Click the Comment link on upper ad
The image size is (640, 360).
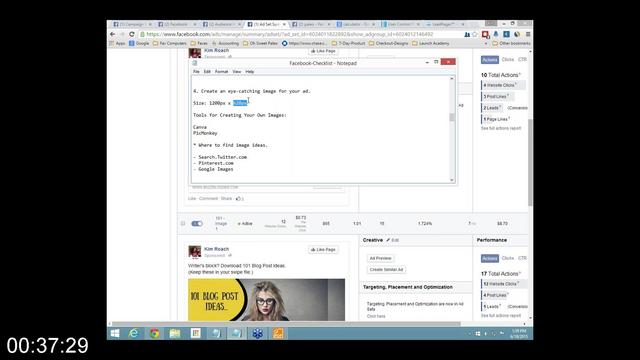[209, 199]
